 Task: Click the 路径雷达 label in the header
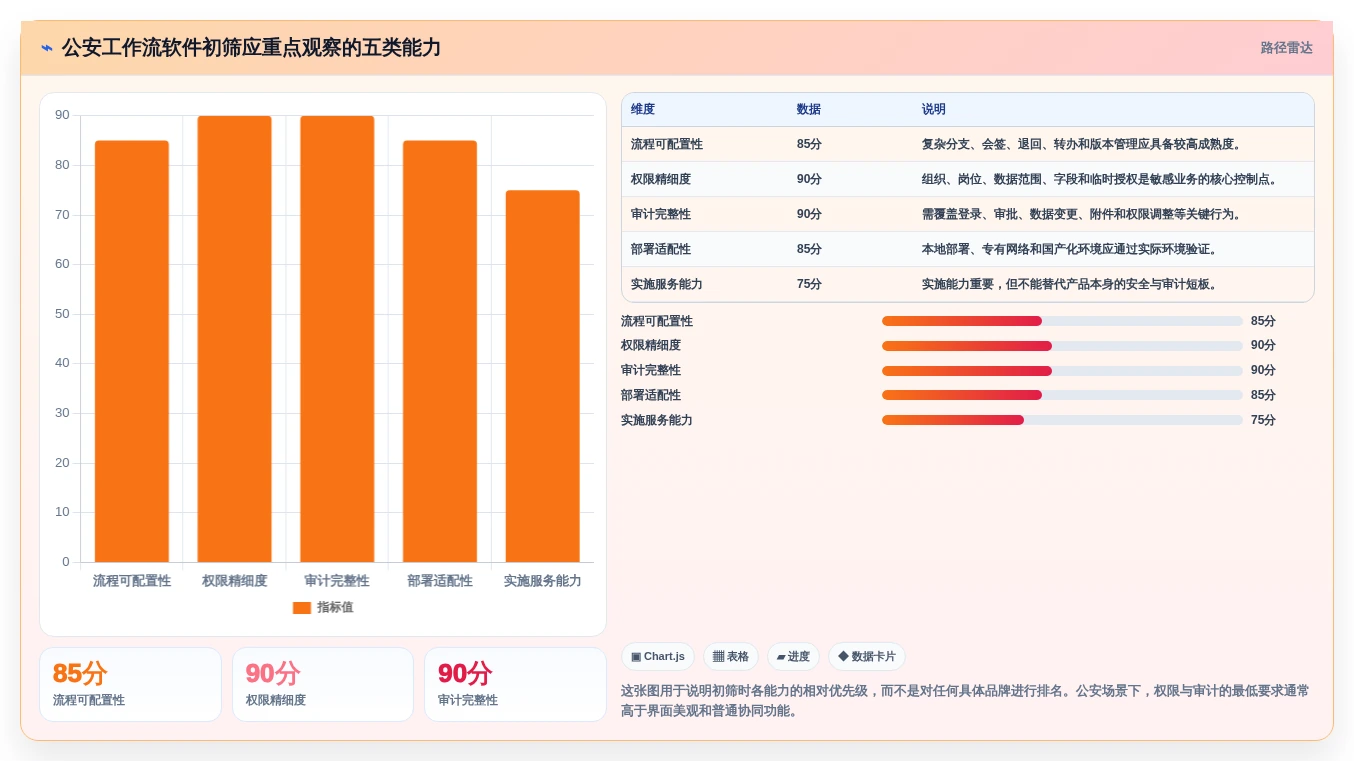tap(1286, 48)
